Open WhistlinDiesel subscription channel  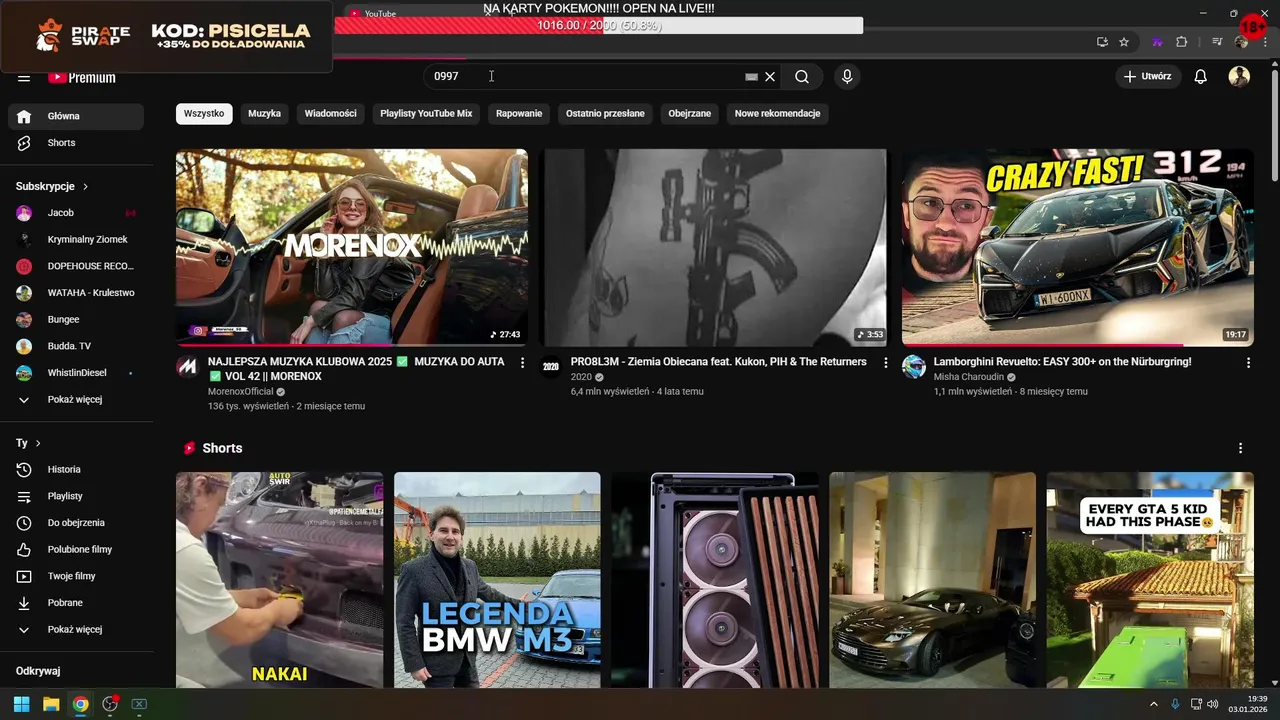coord(76,373)
